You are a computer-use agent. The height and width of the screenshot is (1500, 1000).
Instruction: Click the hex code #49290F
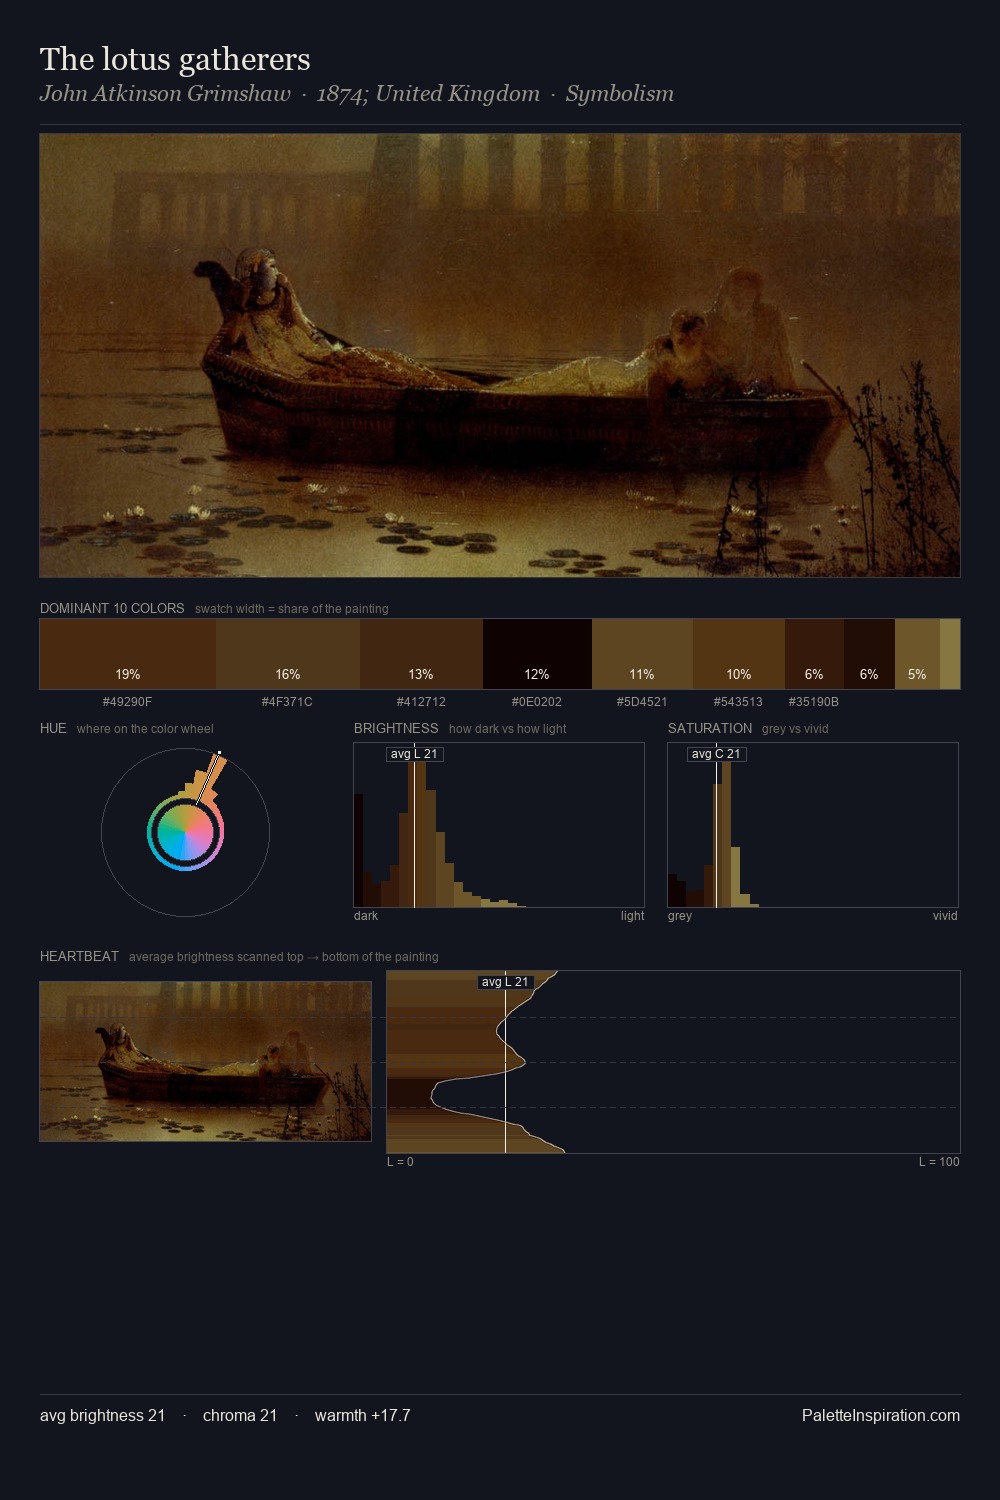click(128, 702)
